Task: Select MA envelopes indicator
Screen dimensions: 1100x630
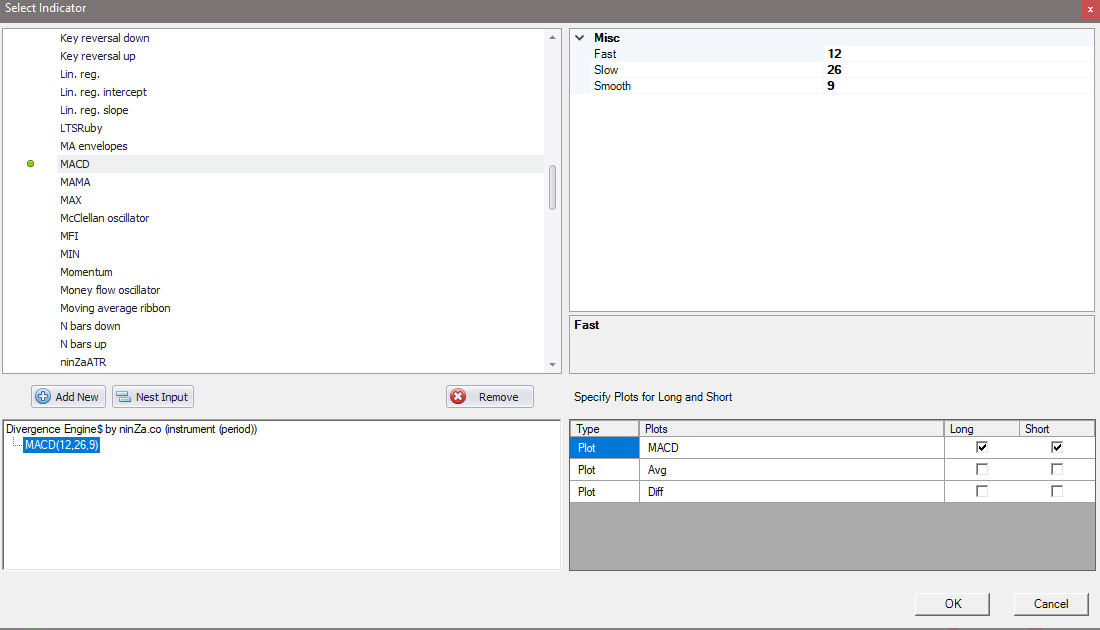Action: coord(93,146)
